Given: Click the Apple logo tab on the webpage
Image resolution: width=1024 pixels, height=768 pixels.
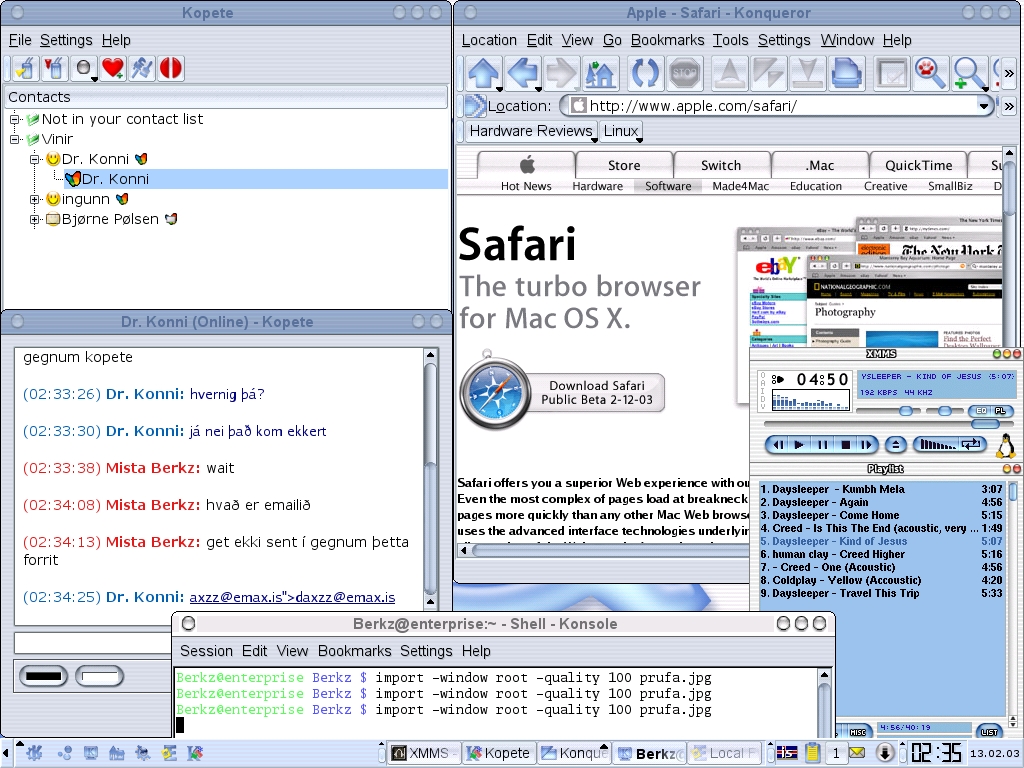Looking at the screenshot, I should [x=526, y=165].
